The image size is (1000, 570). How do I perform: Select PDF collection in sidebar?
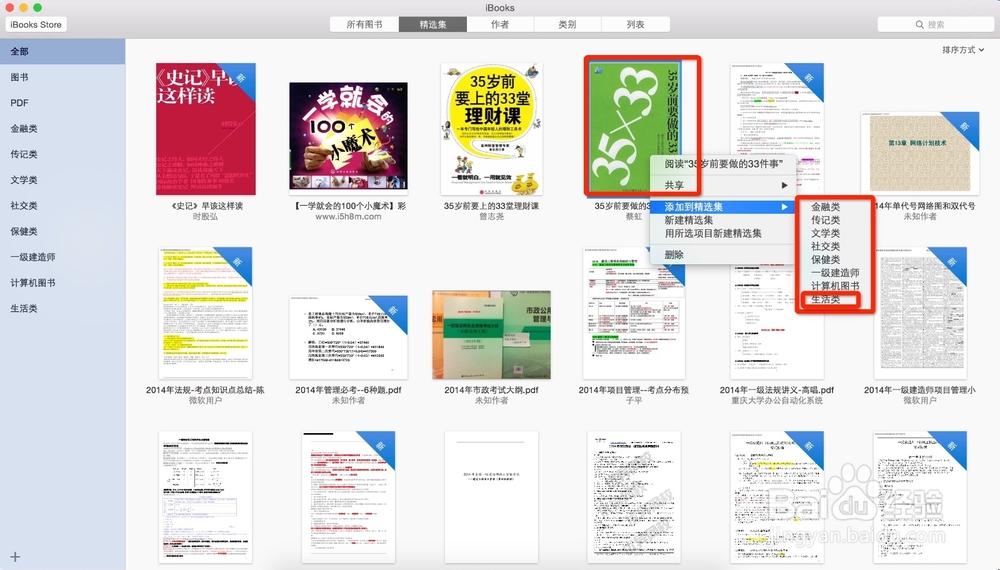62,103
